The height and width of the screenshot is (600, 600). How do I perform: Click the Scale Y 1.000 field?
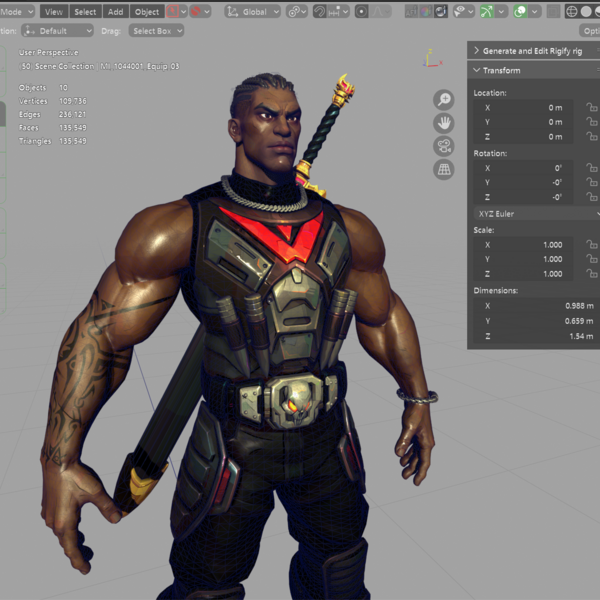pyautogui.click(x=523, y=259)
